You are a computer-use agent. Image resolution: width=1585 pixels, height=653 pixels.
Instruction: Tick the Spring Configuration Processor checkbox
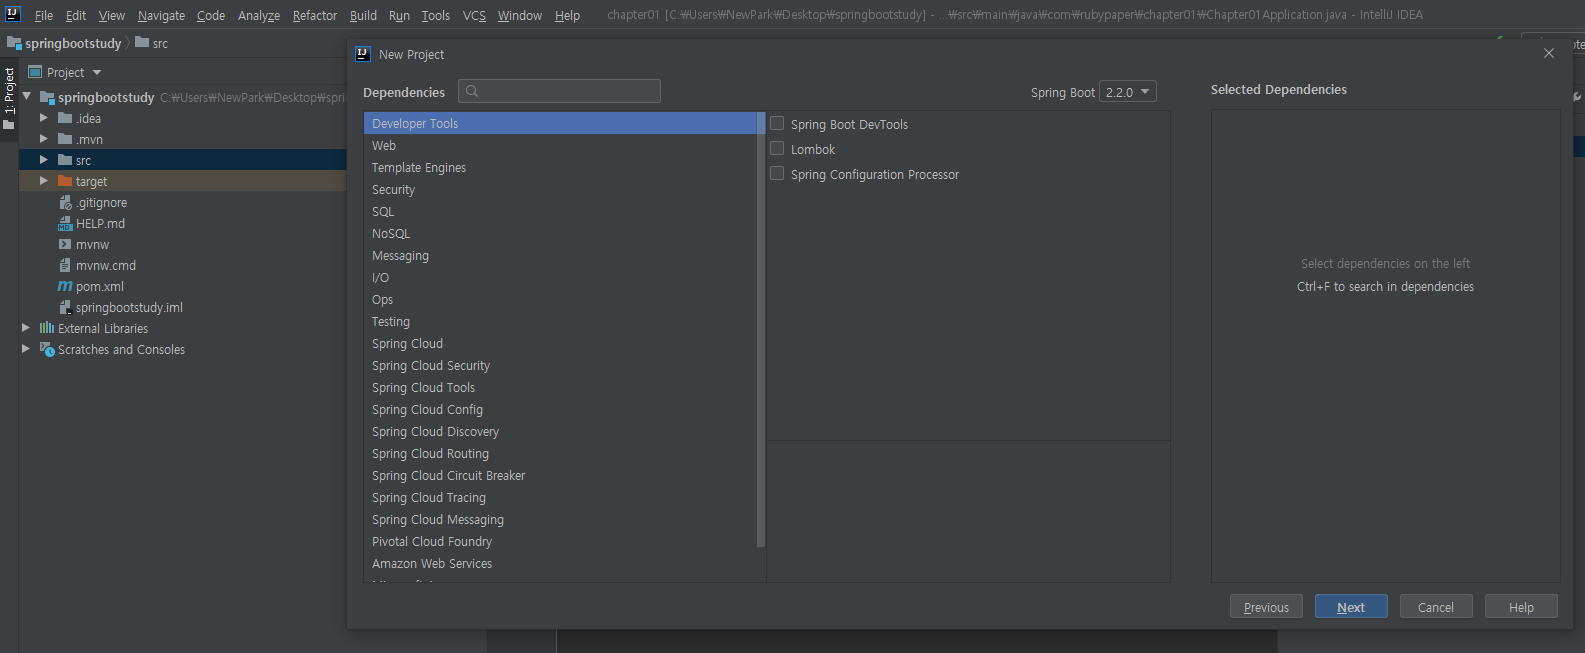[x=777, y=174]
